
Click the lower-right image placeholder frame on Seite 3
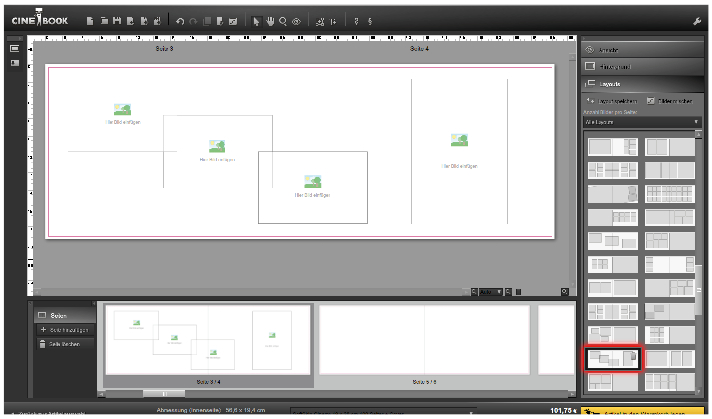313,187
